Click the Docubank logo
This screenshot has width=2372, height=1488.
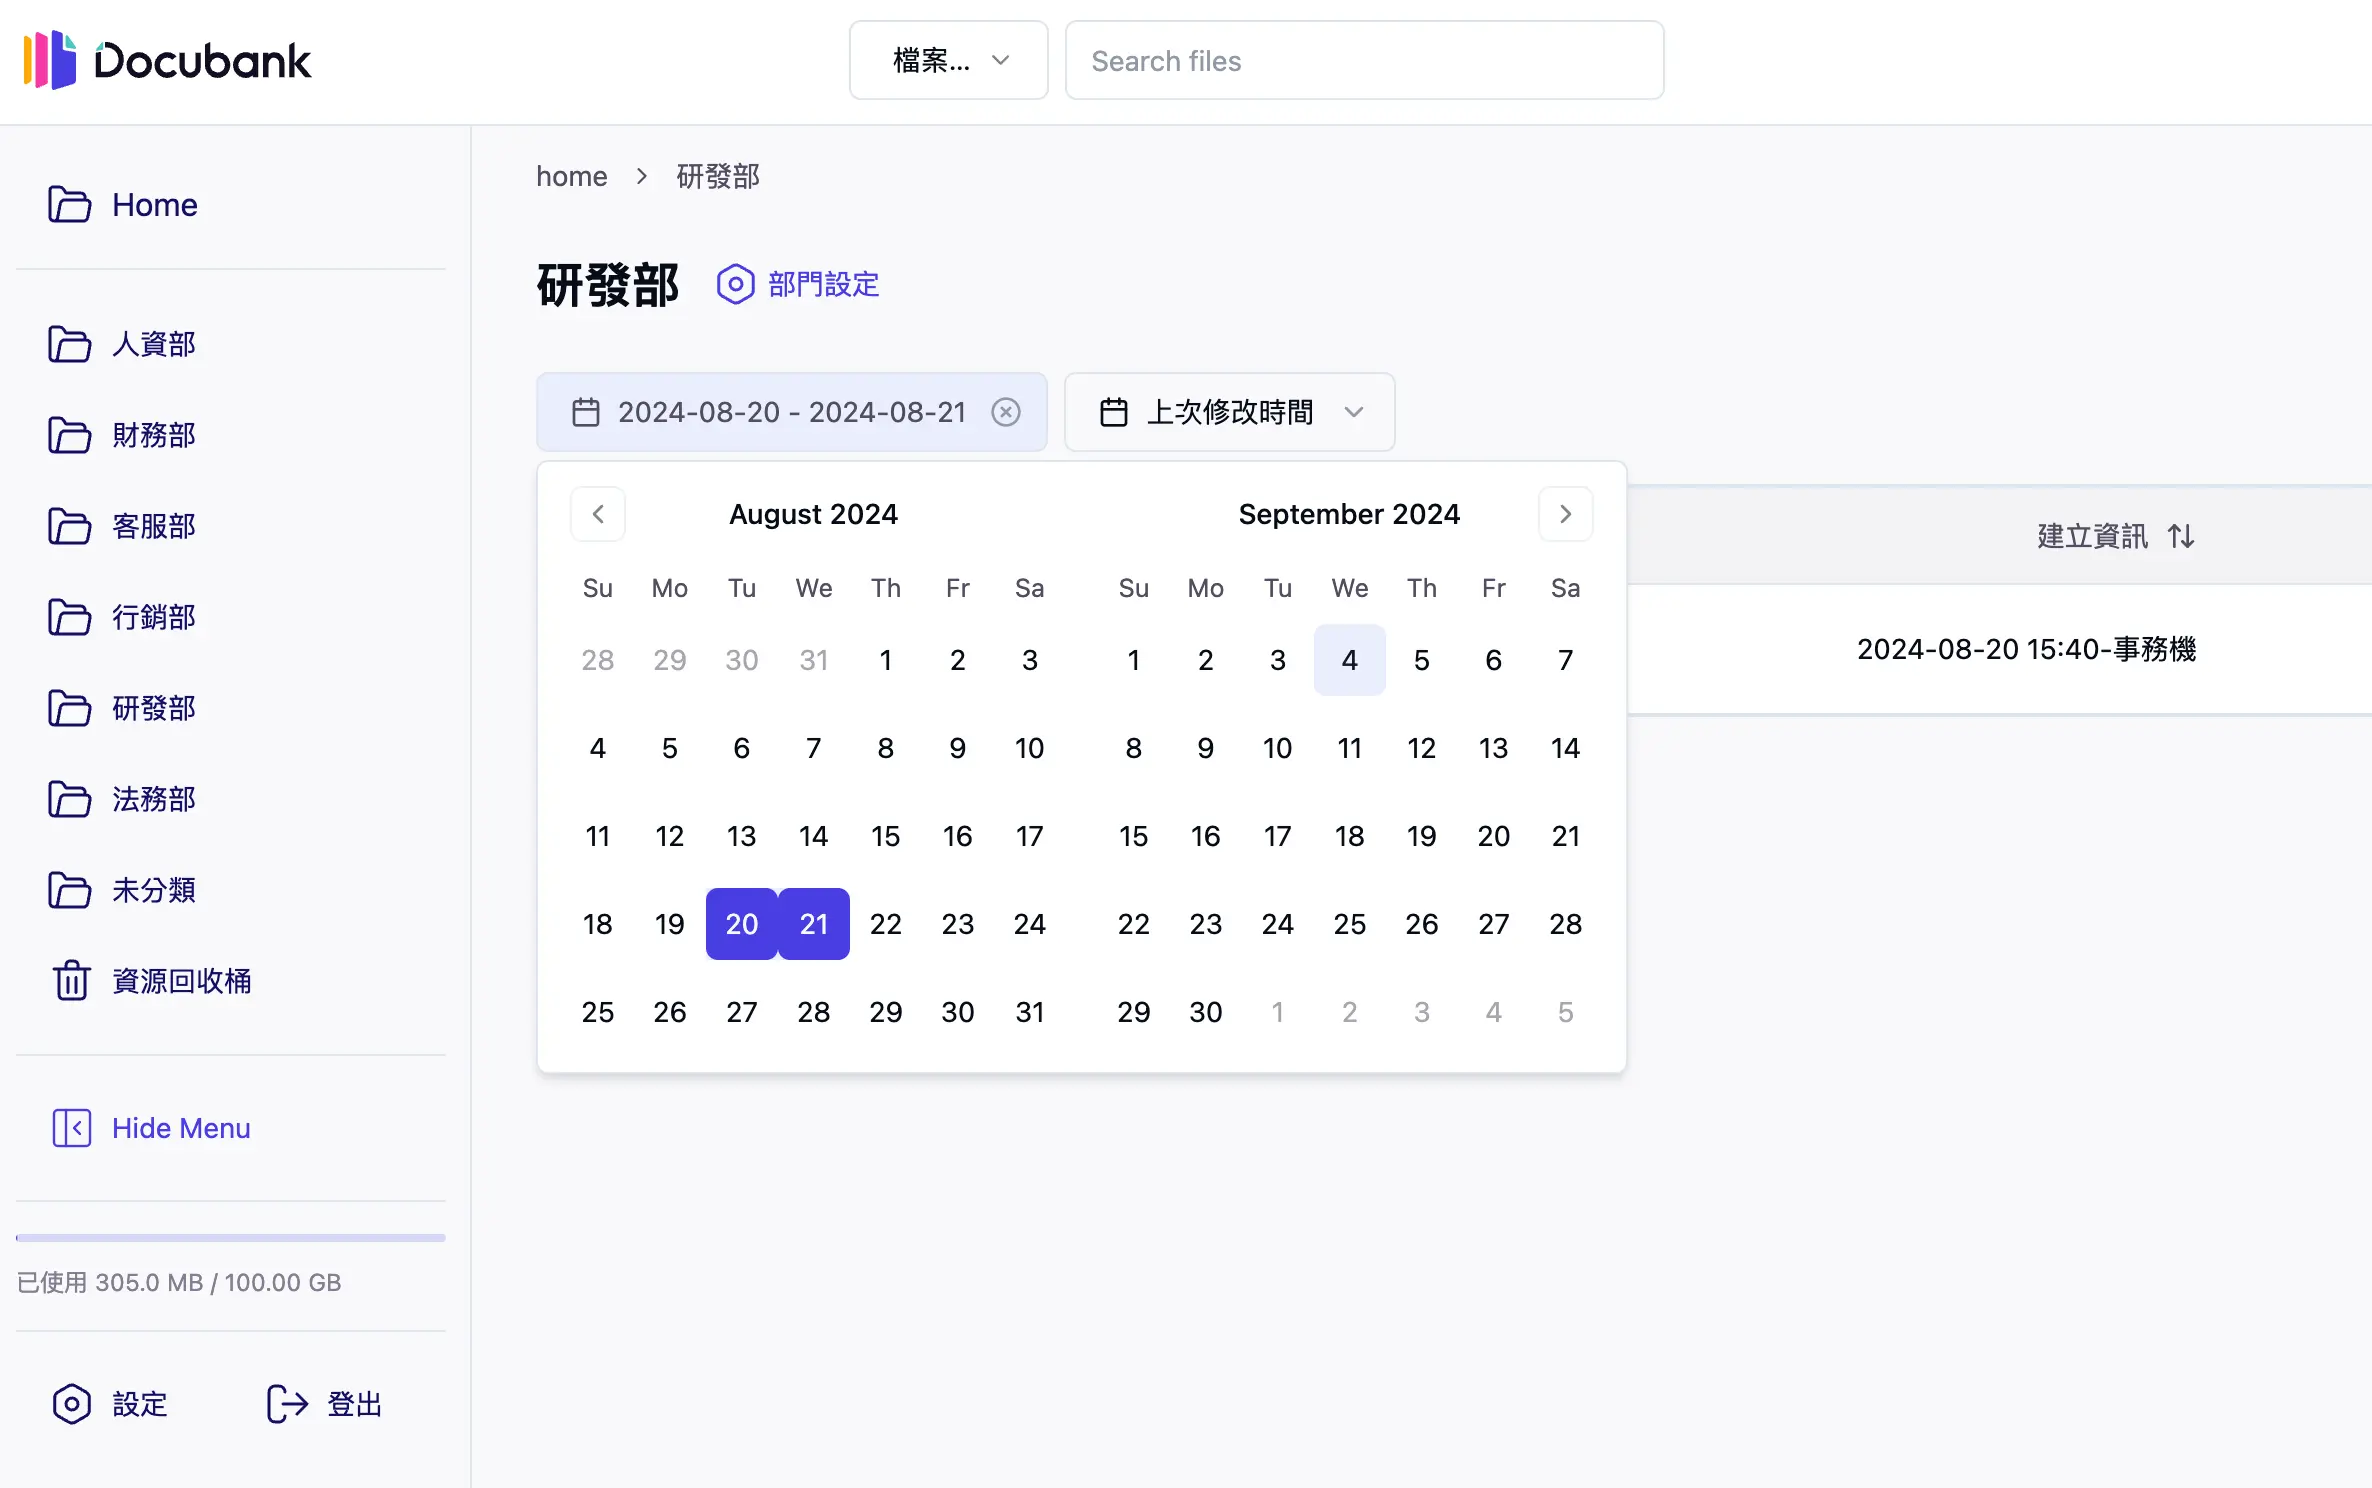[167, 60]
